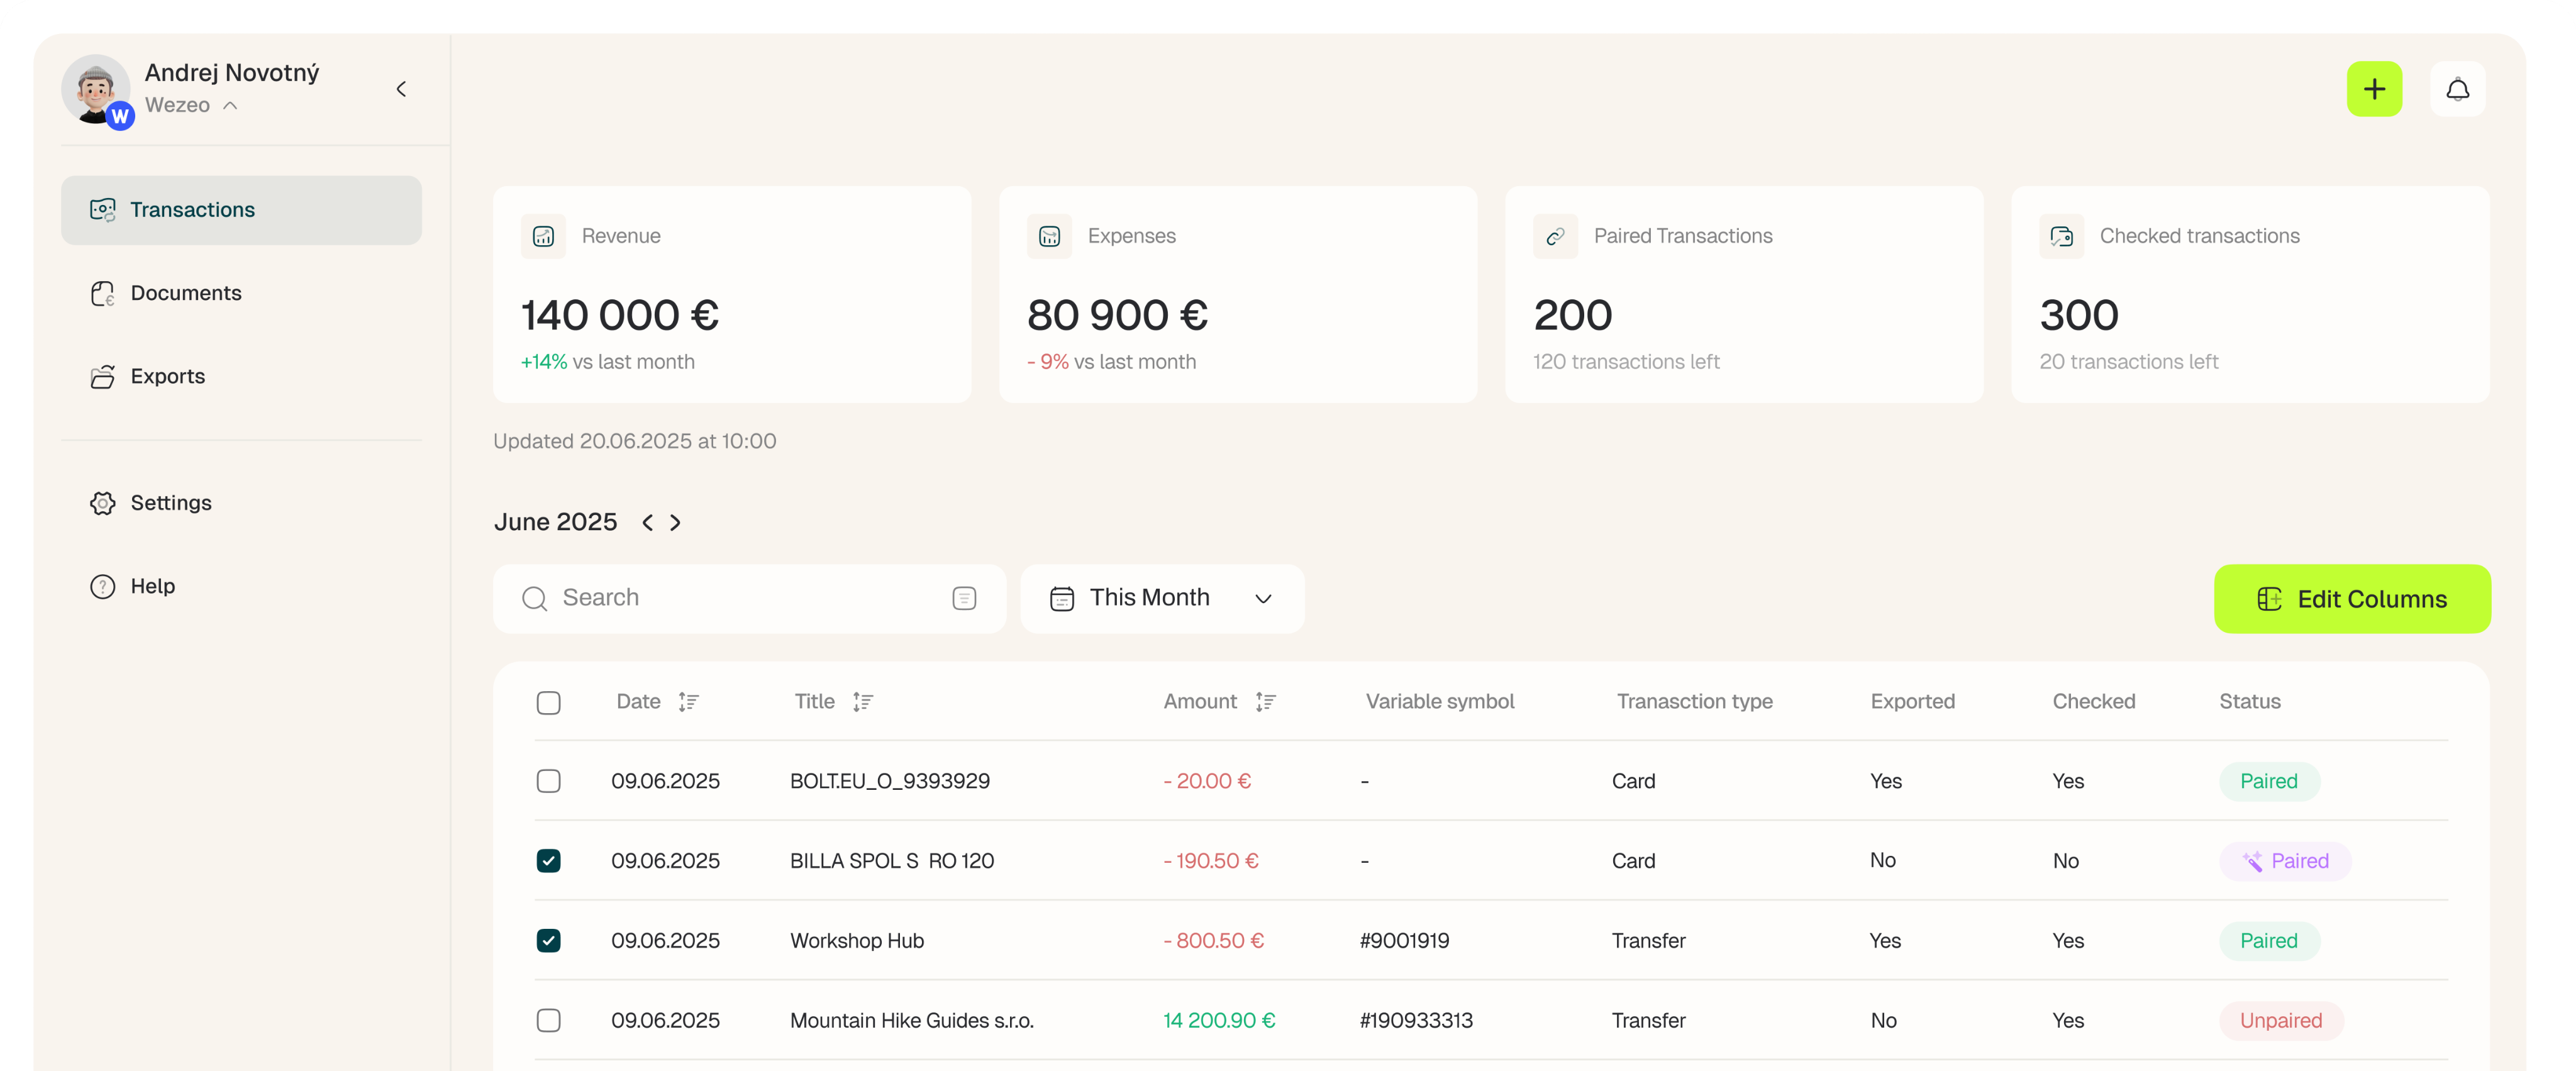Click the Updated 20.06.2025 at 10:00 text
This screenshot has width=2576, height=1071.
coord(634,441)
